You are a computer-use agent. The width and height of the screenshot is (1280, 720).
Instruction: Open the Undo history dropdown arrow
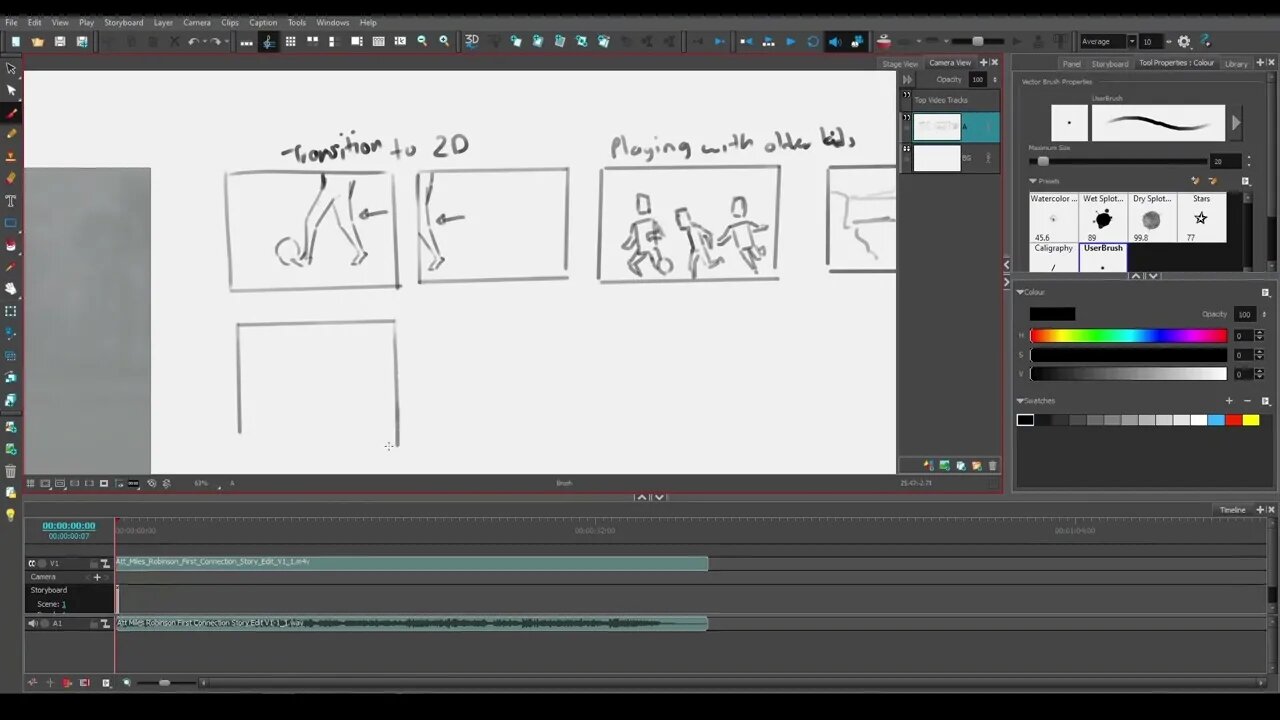click(203, 41)
